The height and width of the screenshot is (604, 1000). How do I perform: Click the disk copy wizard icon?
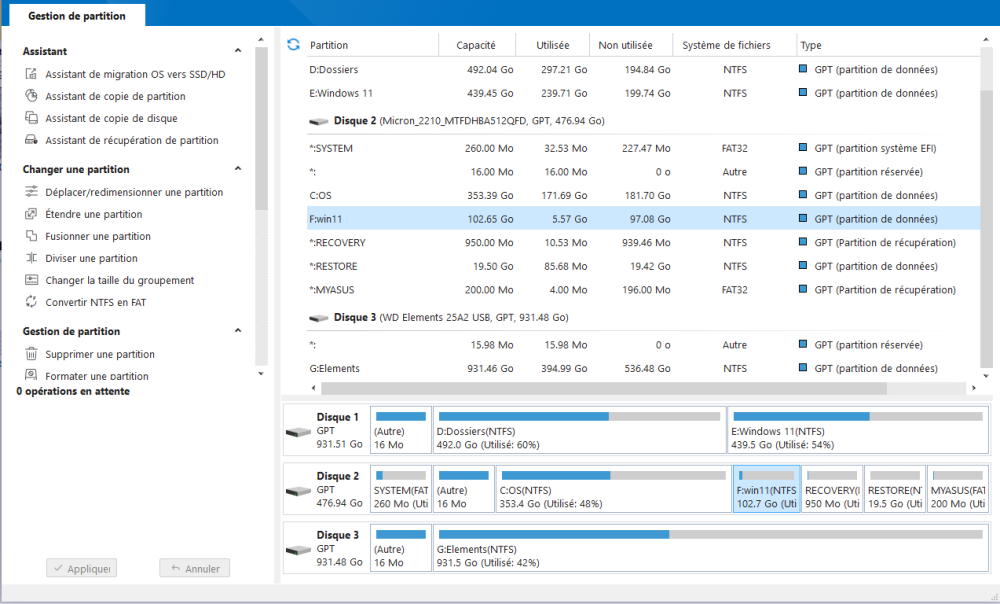[31, 117]
